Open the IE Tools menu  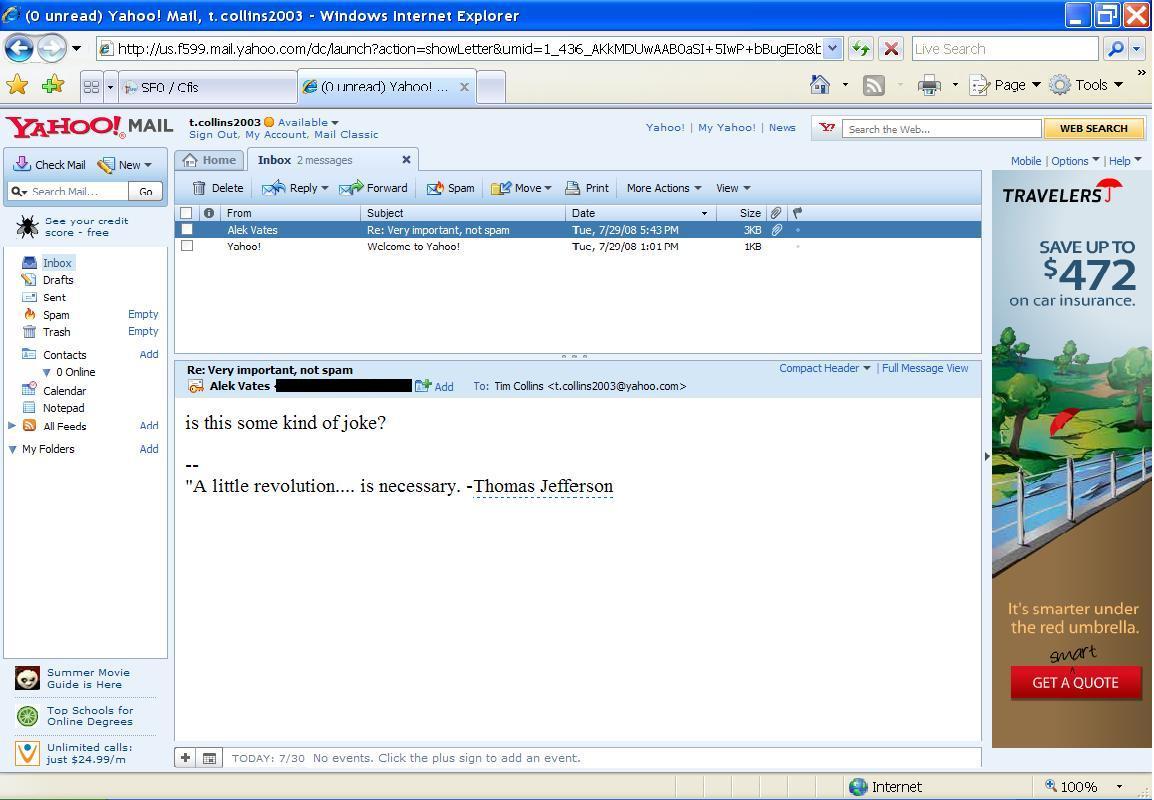(1086, 85)
